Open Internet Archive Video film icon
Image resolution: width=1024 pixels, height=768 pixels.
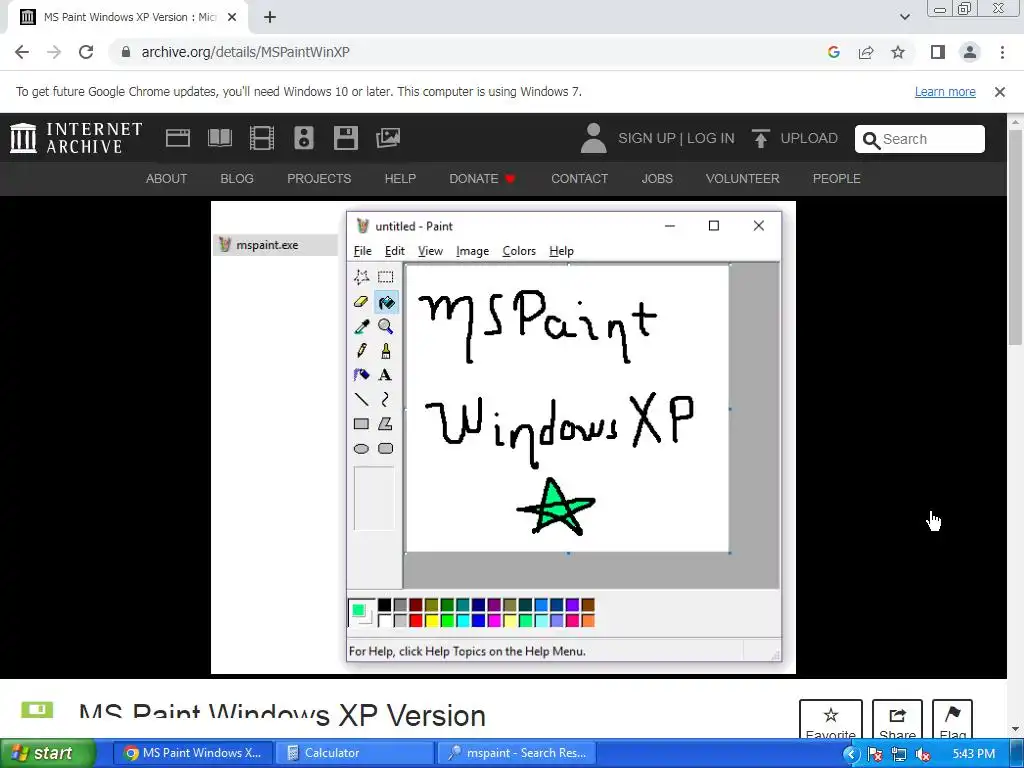(262, 138)
